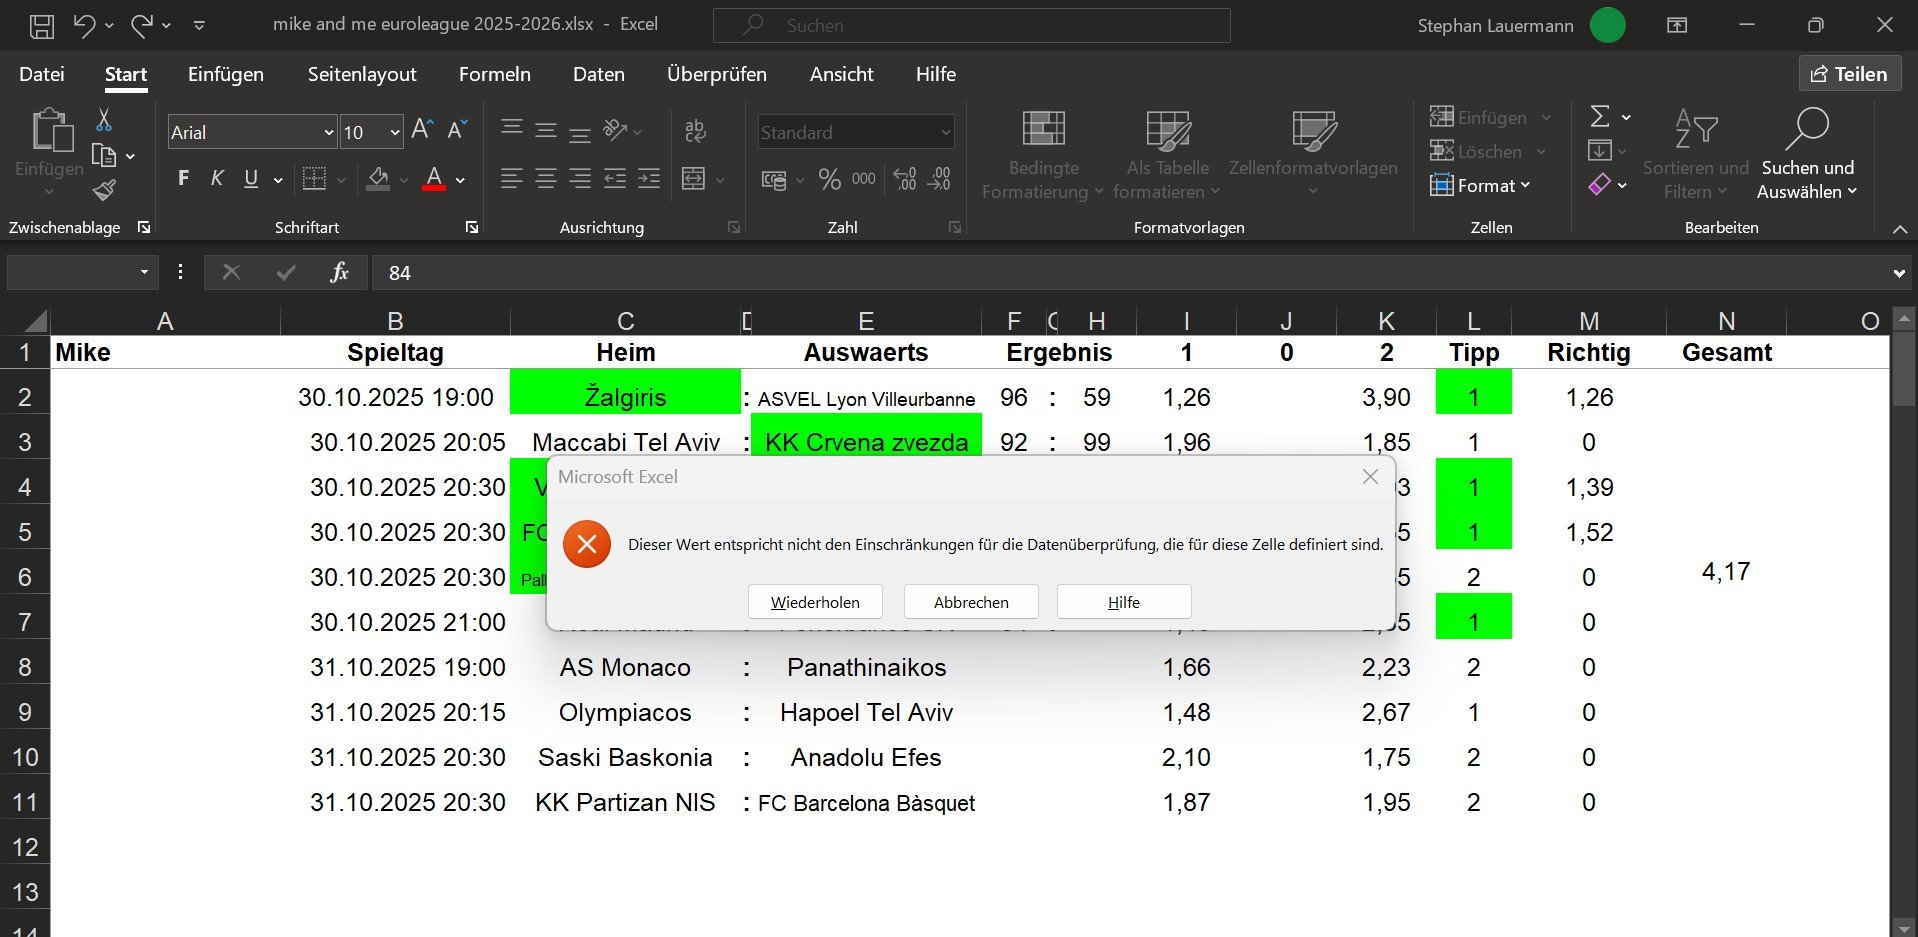Undo the last action

tap(84, 26)
